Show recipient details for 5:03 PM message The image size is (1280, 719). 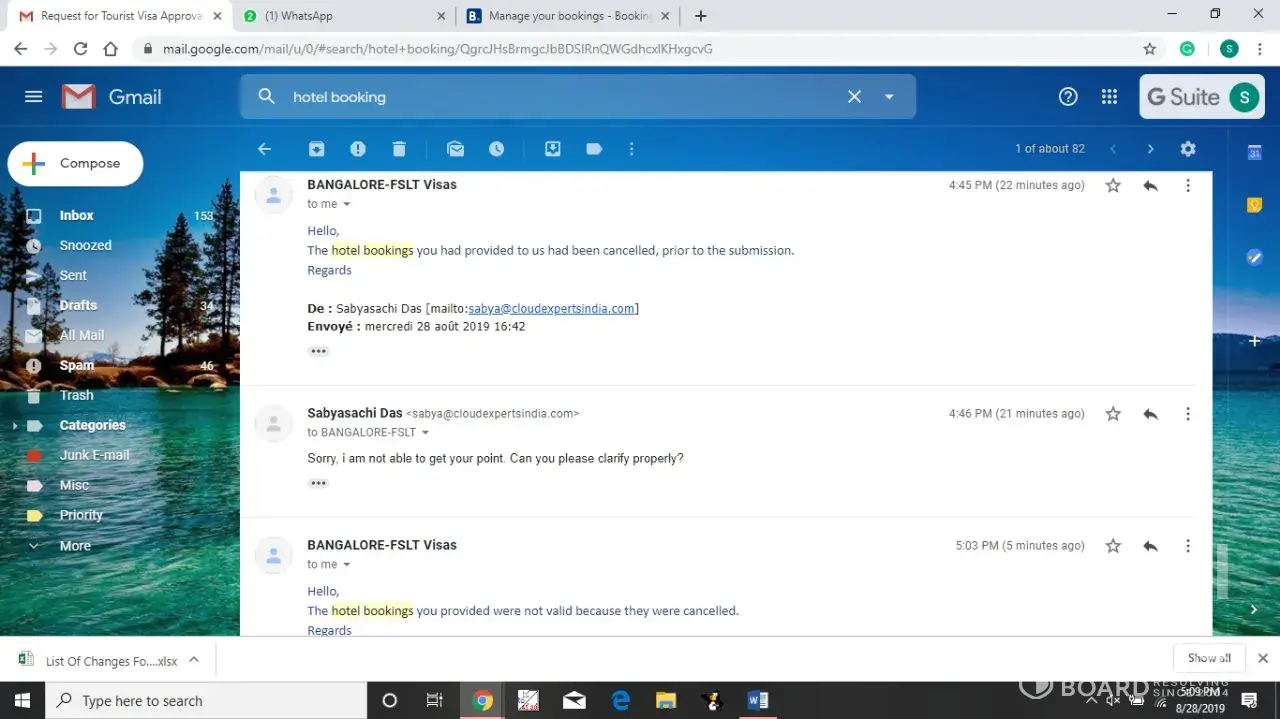point(347,565)
